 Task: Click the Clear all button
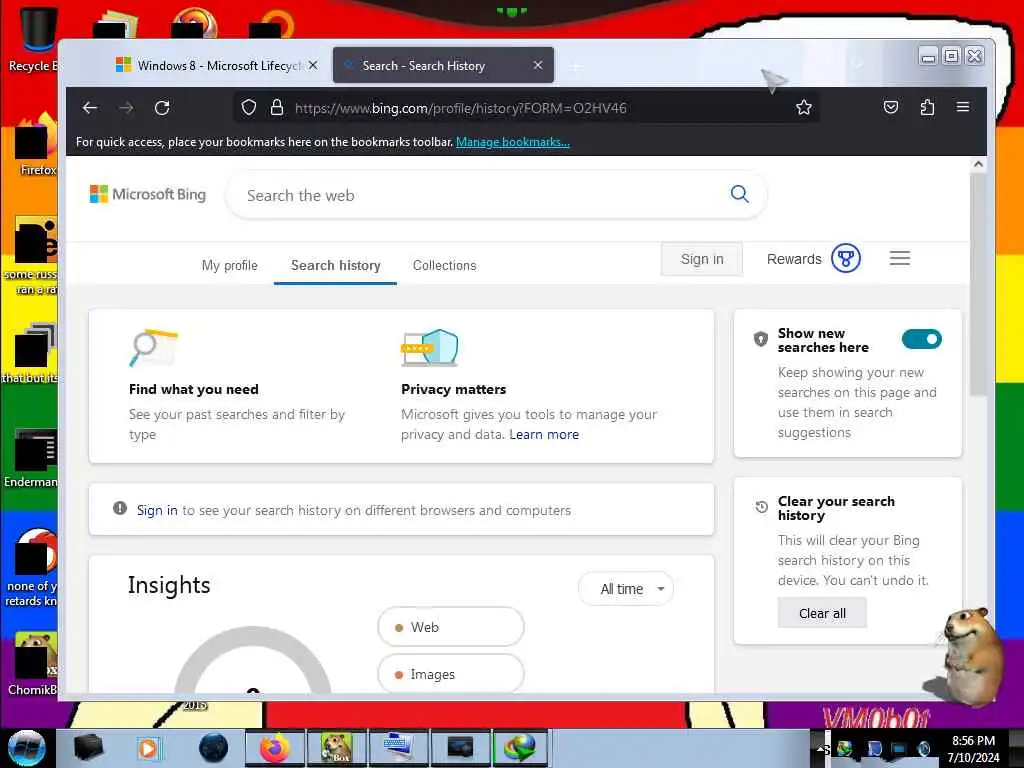tap(822, 613)
